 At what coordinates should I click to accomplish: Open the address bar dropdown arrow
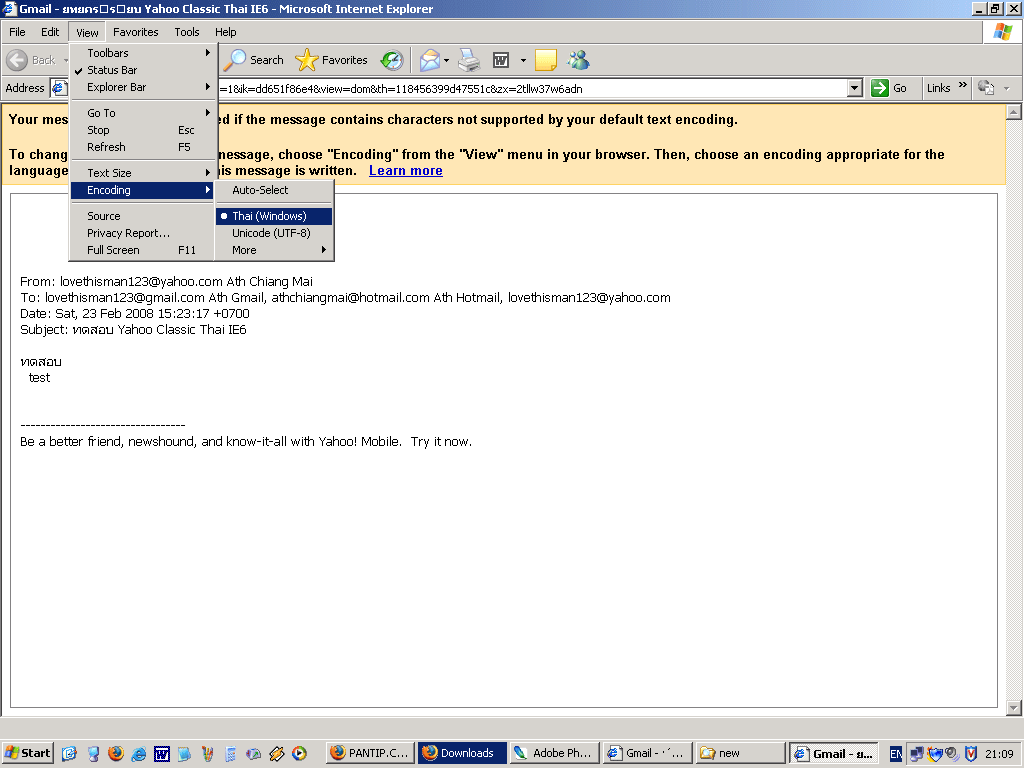coord(855,88)
